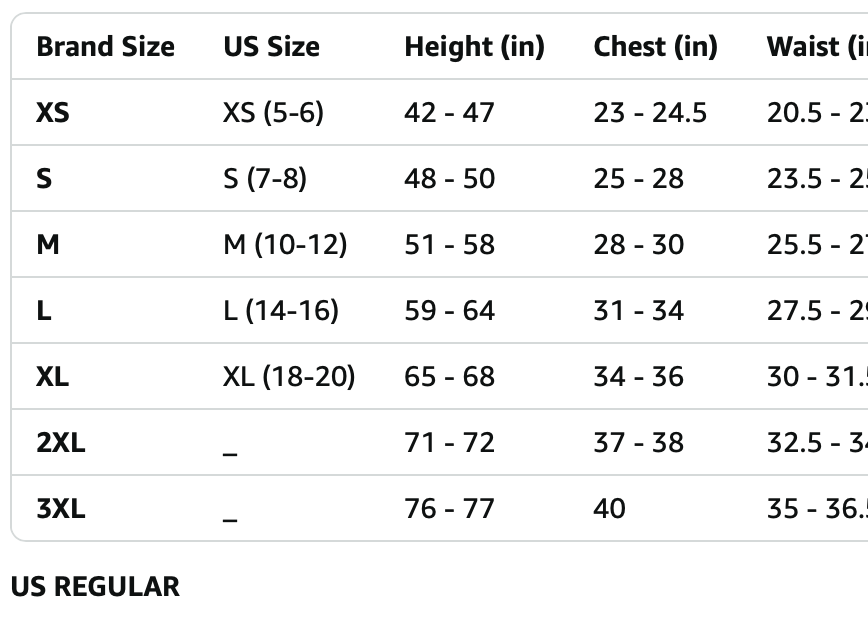Viewport: 868px width, 618px height.
Task: Click the 2XL brand size cell
Action: click(x=61, y=443)
